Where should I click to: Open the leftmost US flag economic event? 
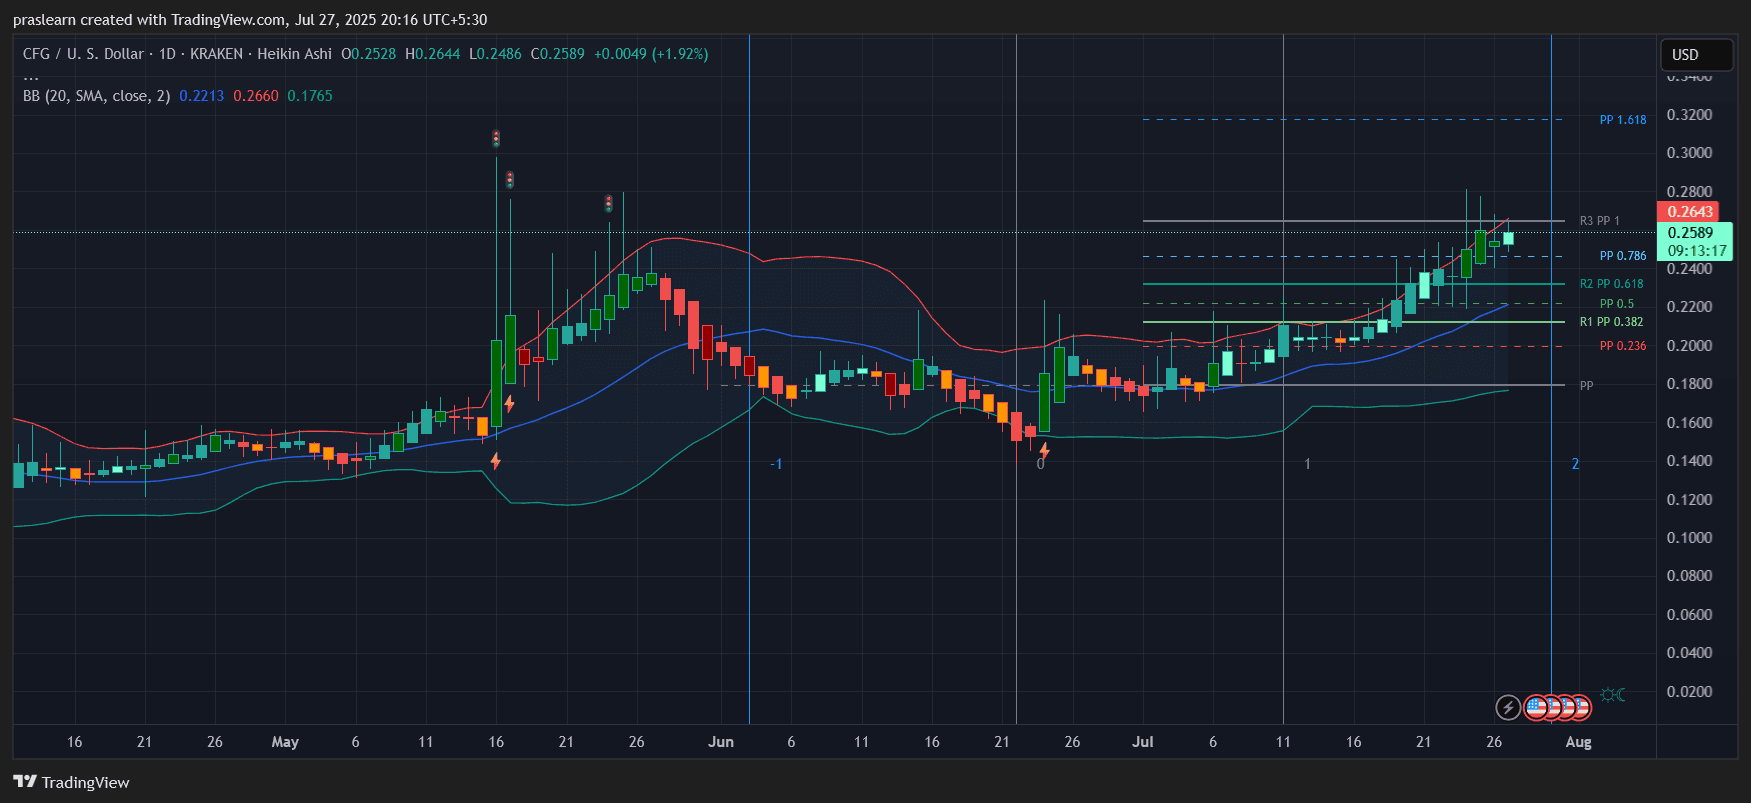[x=1535, y=708]
